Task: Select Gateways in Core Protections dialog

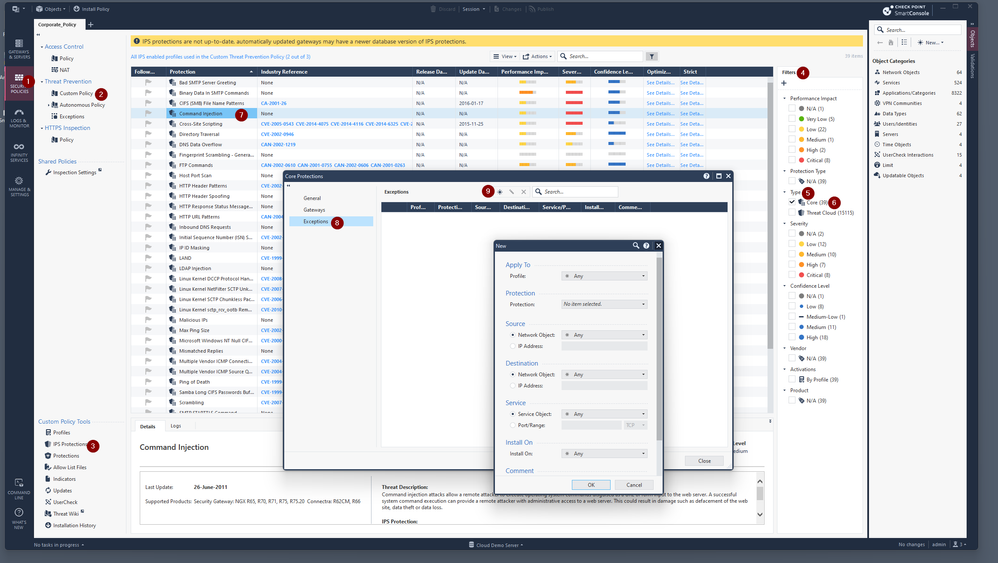Action: click(x=314, y=210)
